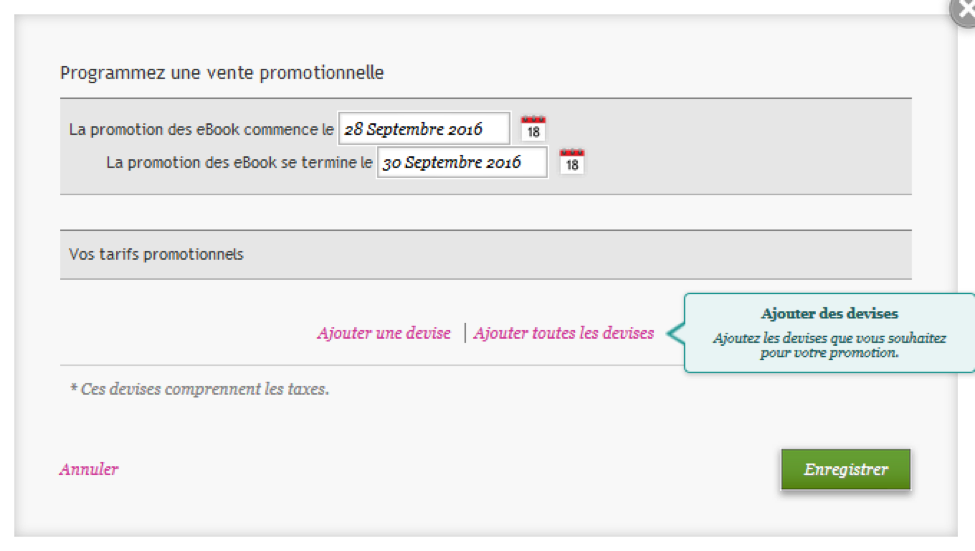The width and height of the screenshot is (975, 551).
Task: Click the 'Programmez une vente promotionnelle' heading
Action: tap(222, 73)
